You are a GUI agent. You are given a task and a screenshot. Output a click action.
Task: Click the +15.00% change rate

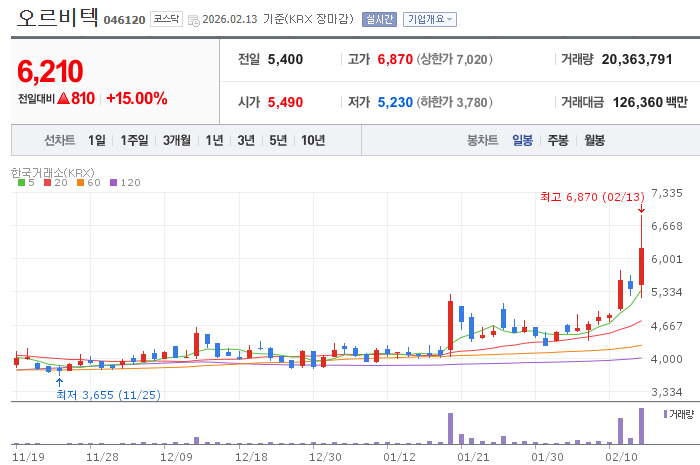point(137,98)
